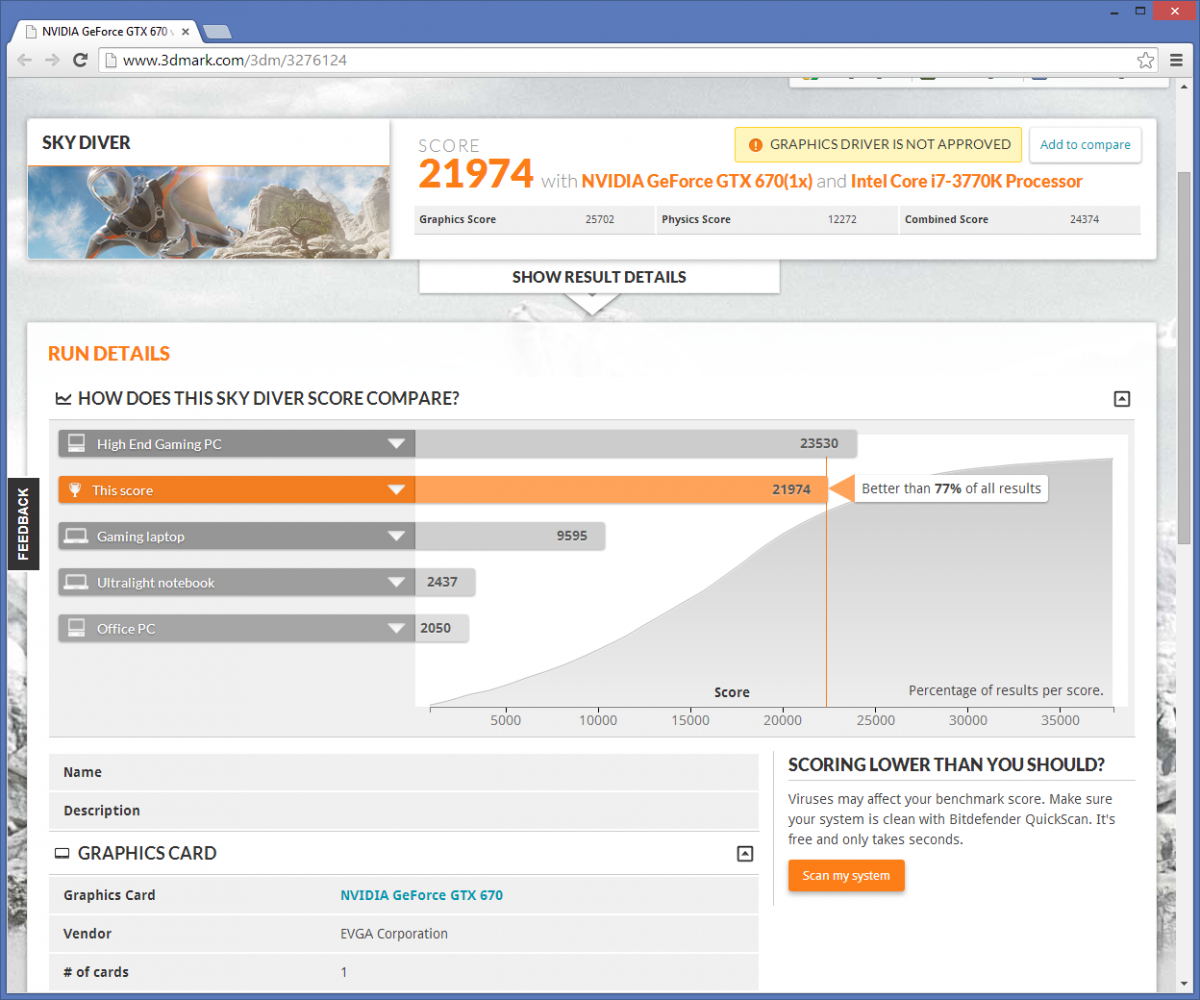The image size is (1200, 1000).
Task: Bookmark this page with the star icon
Action: point(1146,60)
